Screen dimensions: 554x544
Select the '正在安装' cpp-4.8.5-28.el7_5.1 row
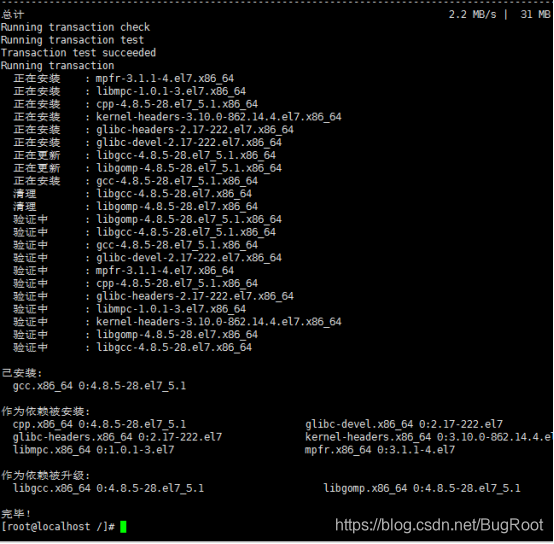[x=136, y=104]
